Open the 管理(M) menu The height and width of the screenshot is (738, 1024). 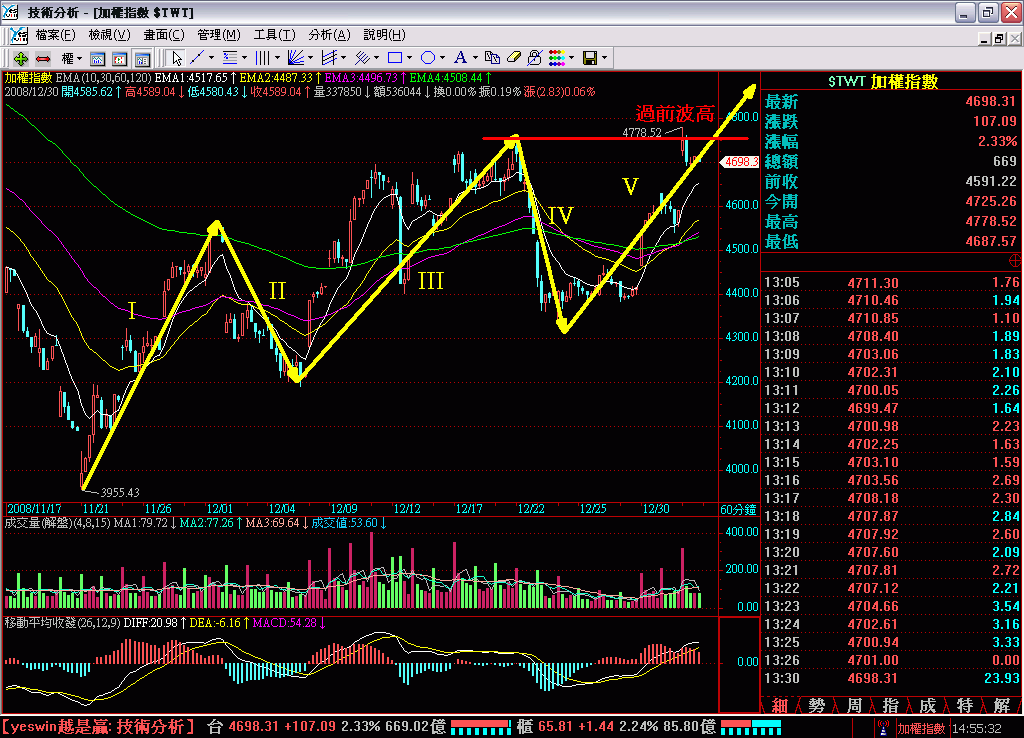coord(219,35)
